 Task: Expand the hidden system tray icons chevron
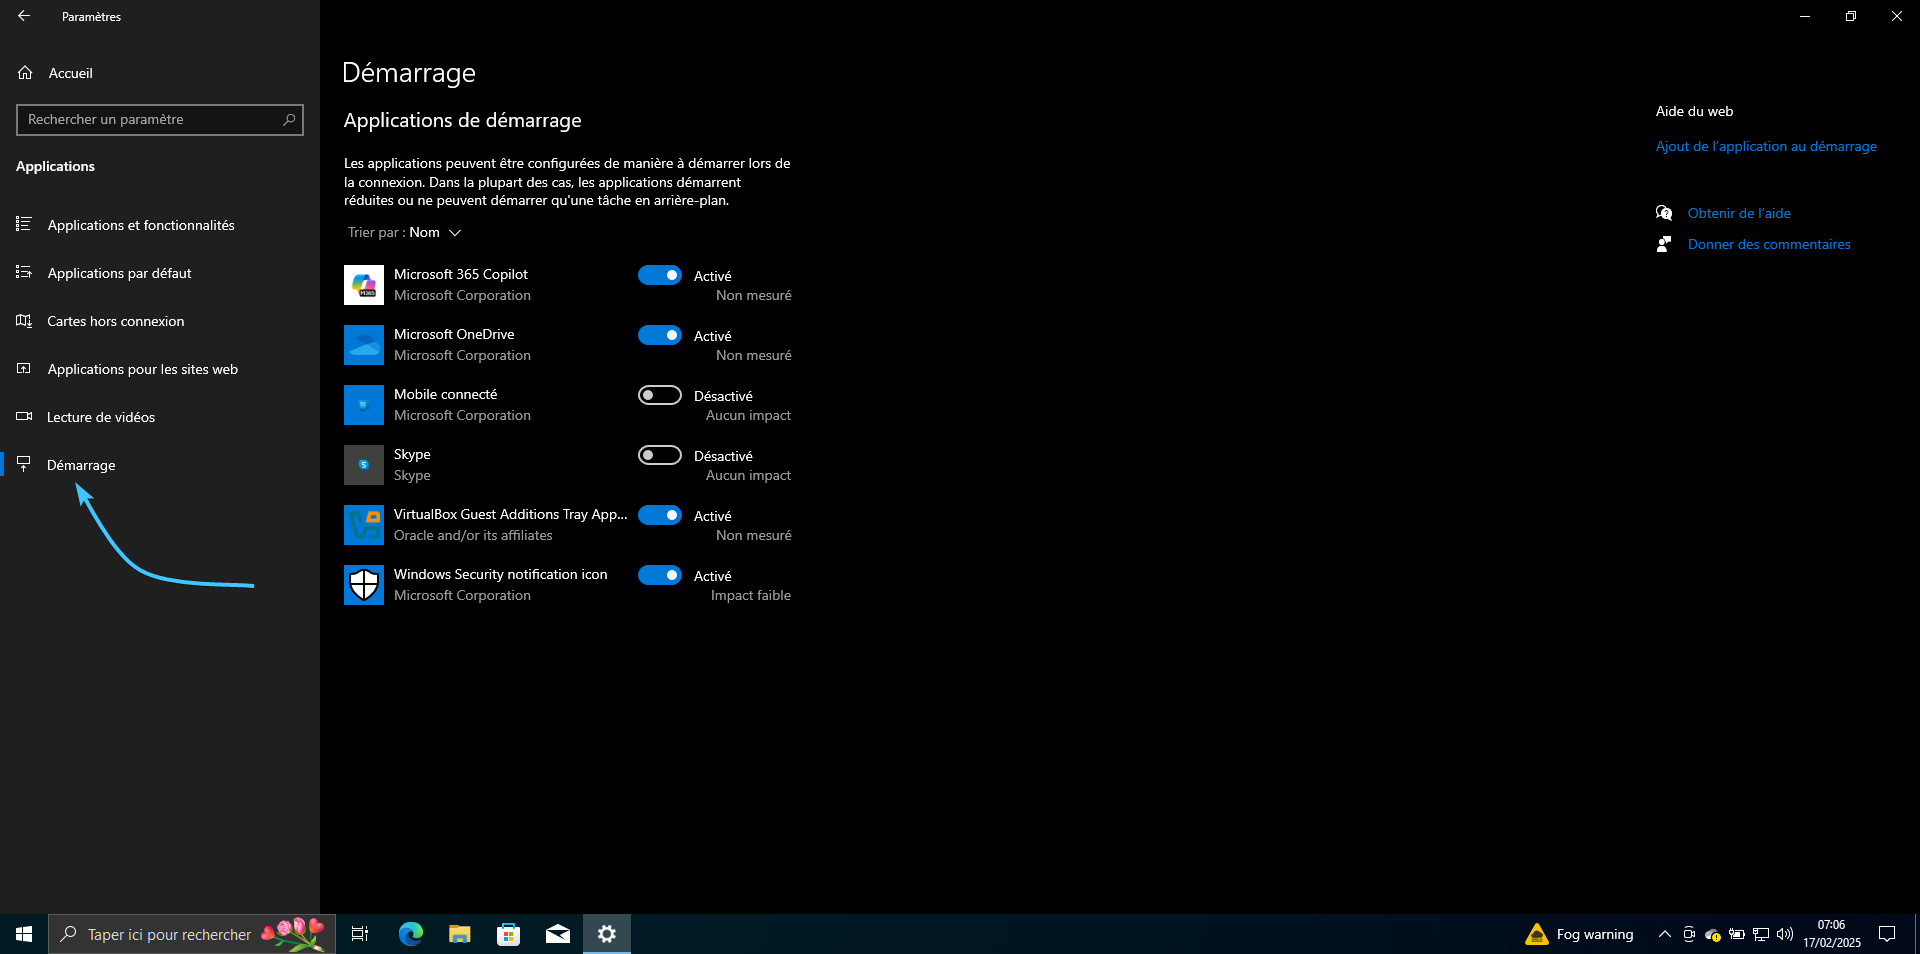tap(1664, 934)
